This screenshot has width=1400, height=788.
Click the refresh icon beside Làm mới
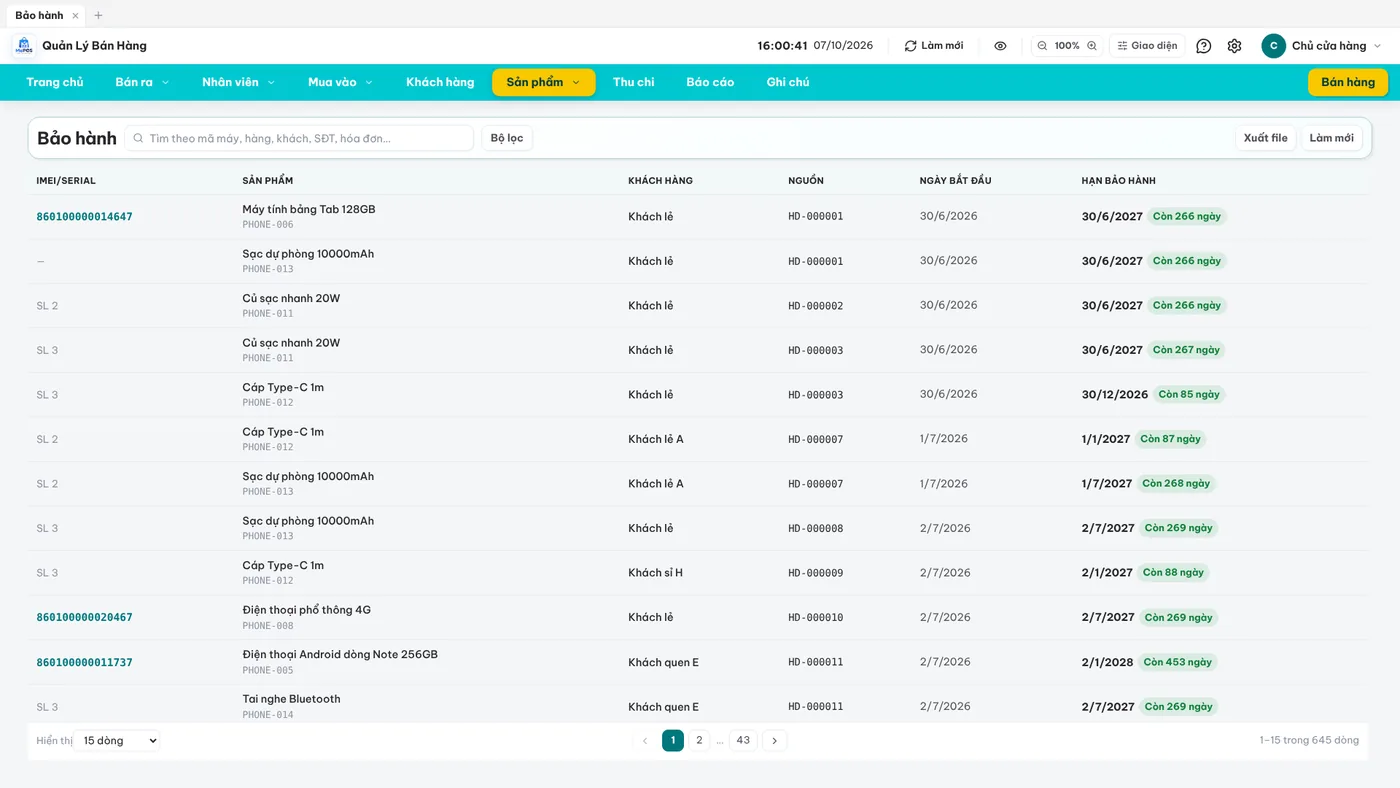[910, 46]
